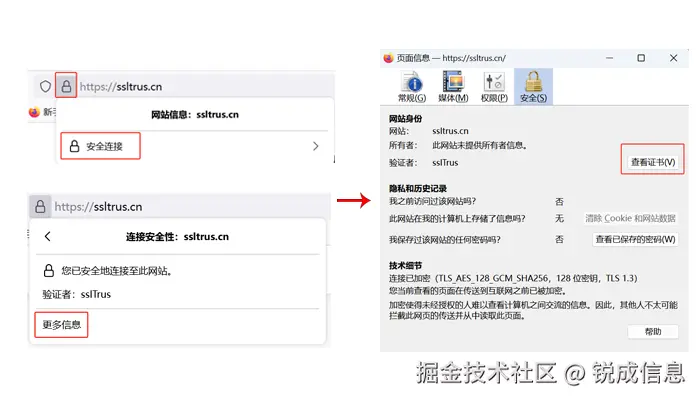Click the 此网站未提供所有者信息 text
The height and width of the screenshot is (400, 700).
pyautogui.click(x=480, y=145)
